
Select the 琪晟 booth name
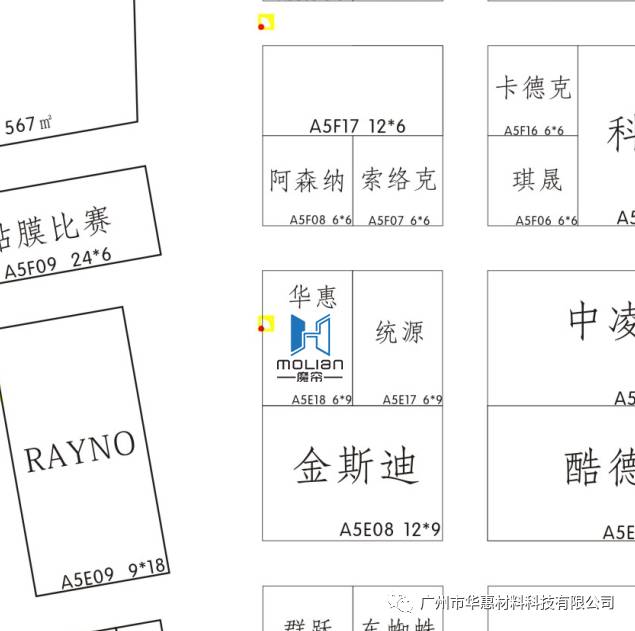pos(537,180)
